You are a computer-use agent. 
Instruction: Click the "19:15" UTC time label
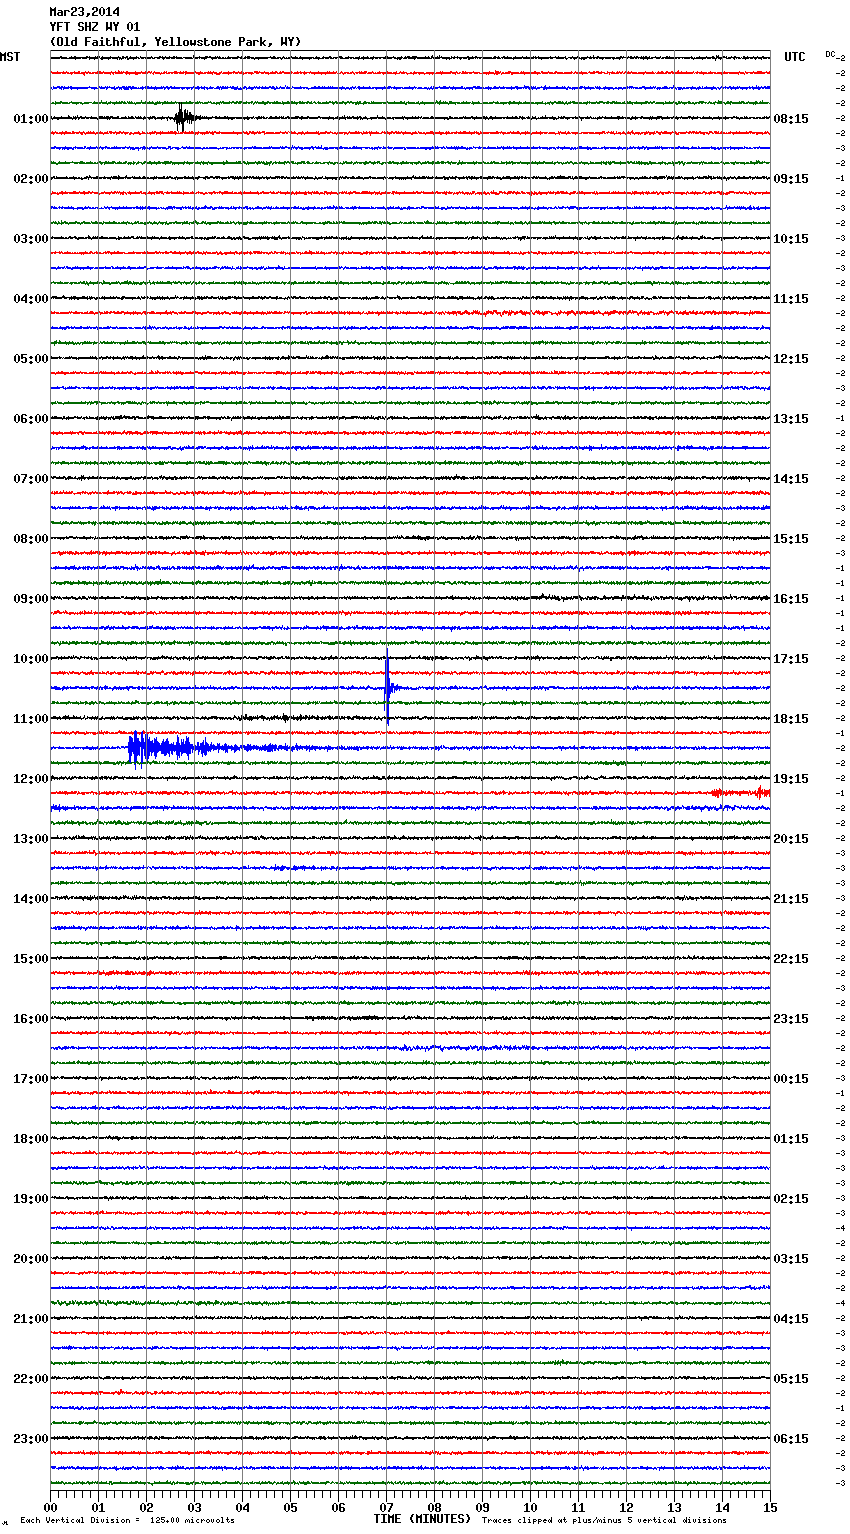pos(791,779)
